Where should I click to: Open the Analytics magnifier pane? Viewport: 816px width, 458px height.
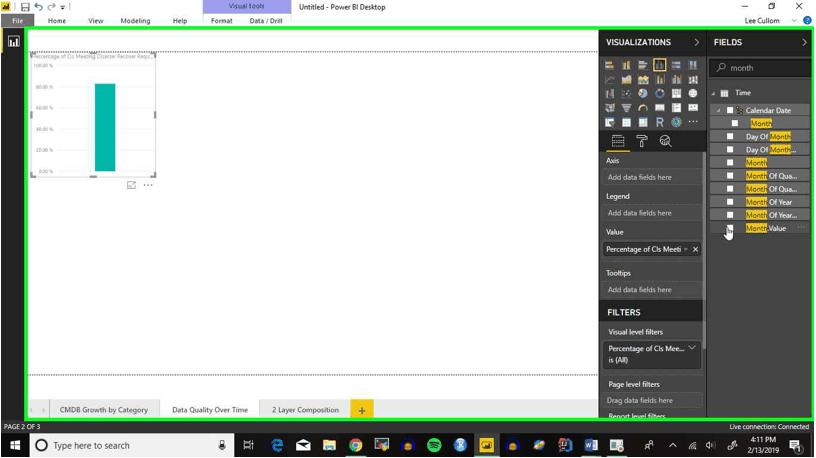coord(665,141)
